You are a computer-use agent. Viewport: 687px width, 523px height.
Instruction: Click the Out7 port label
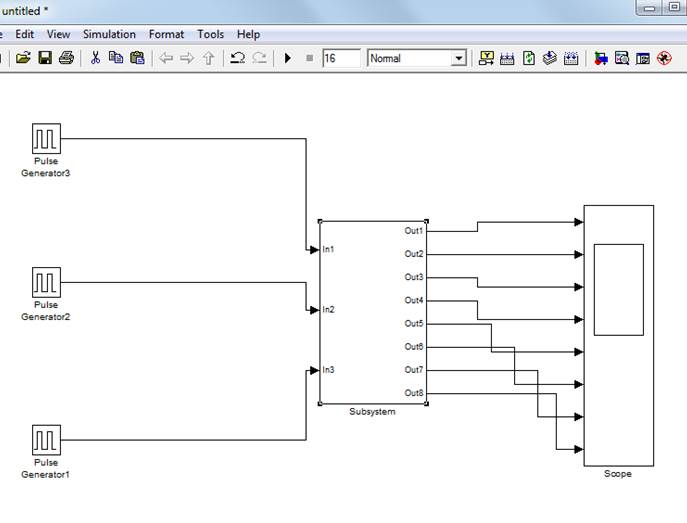(x=414, y=370)
